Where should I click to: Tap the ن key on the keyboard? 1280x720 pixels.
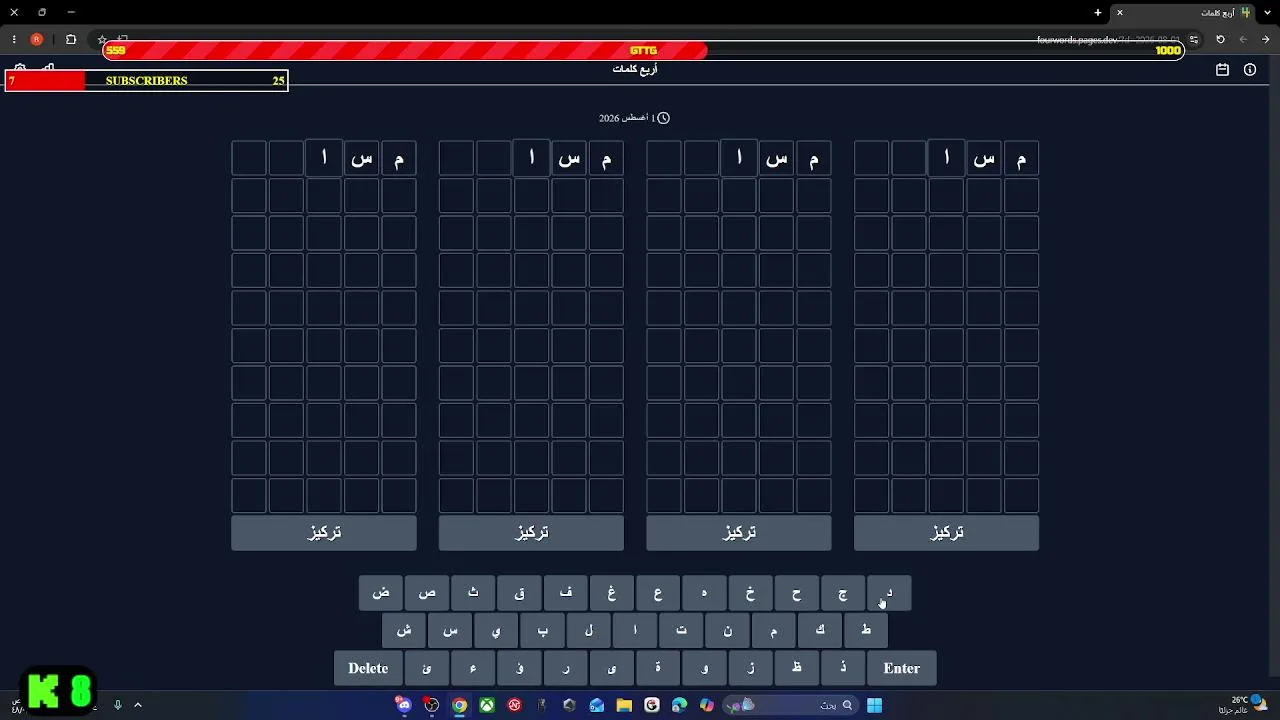tap(727, 630)
